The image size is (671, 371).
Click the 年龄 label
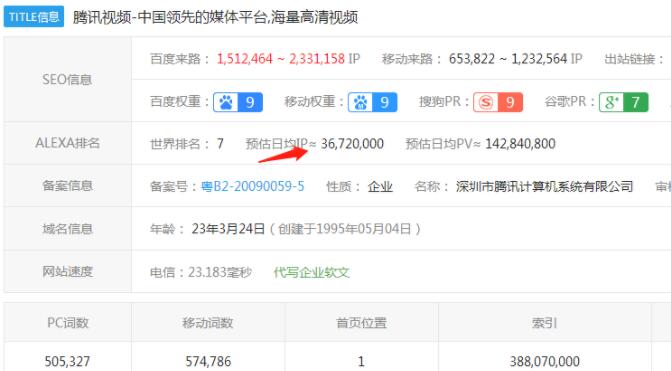166,229
